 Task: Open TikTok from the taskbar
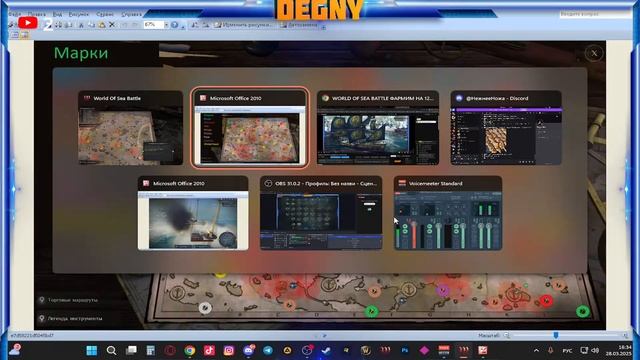209,350
